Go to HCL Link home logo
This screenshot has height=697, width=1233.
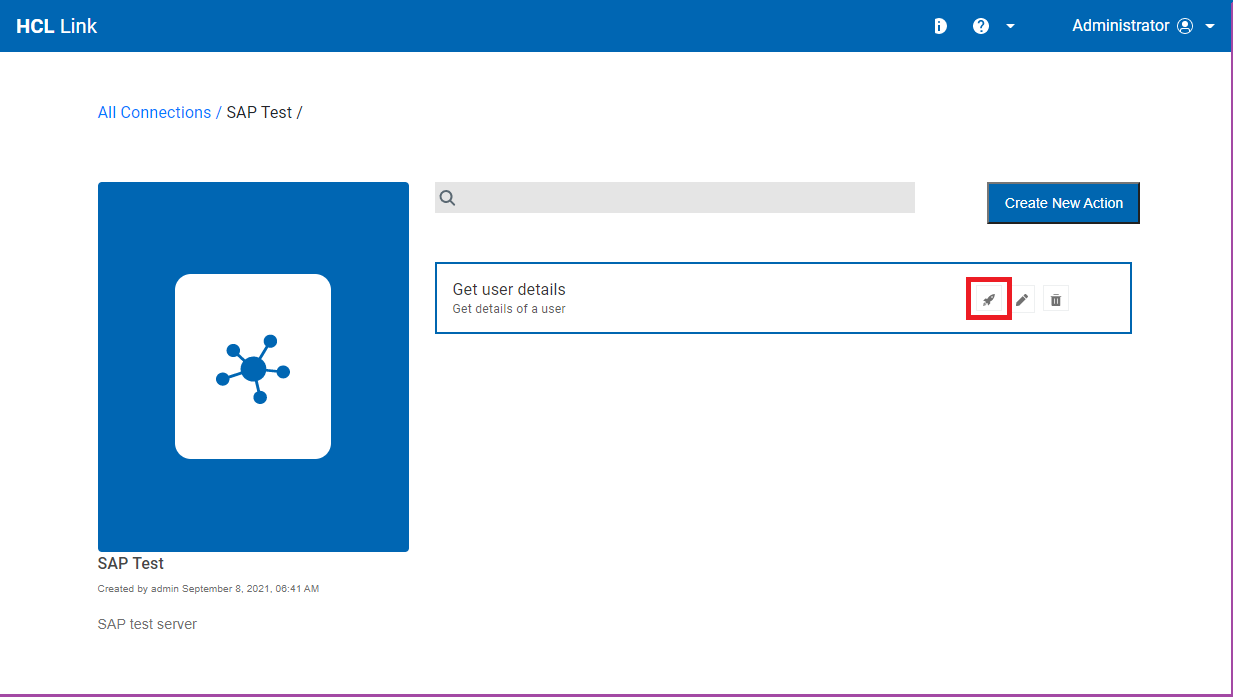57,26
